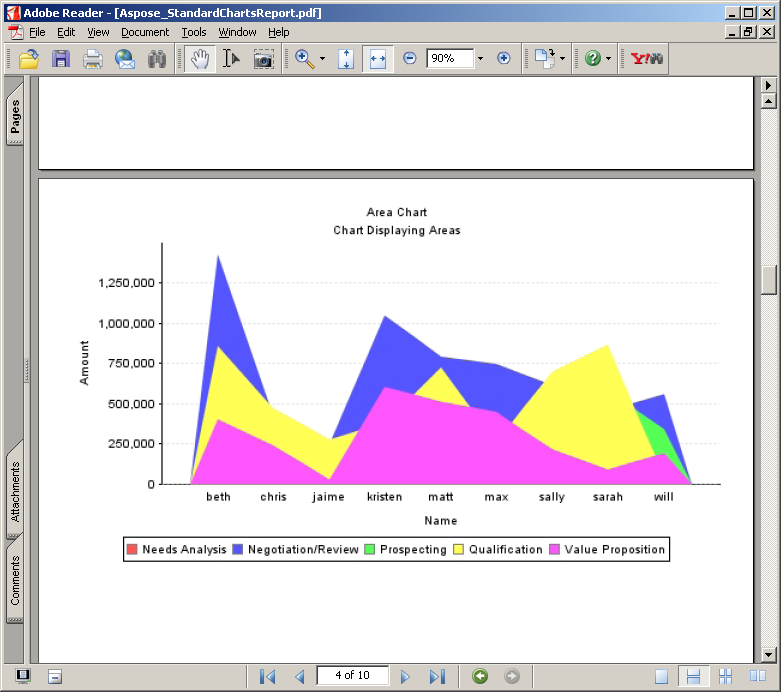Print the document with the printer icon
Viewport: 781px width, 692px height.
pyautogui.click(x=93, y=59)
